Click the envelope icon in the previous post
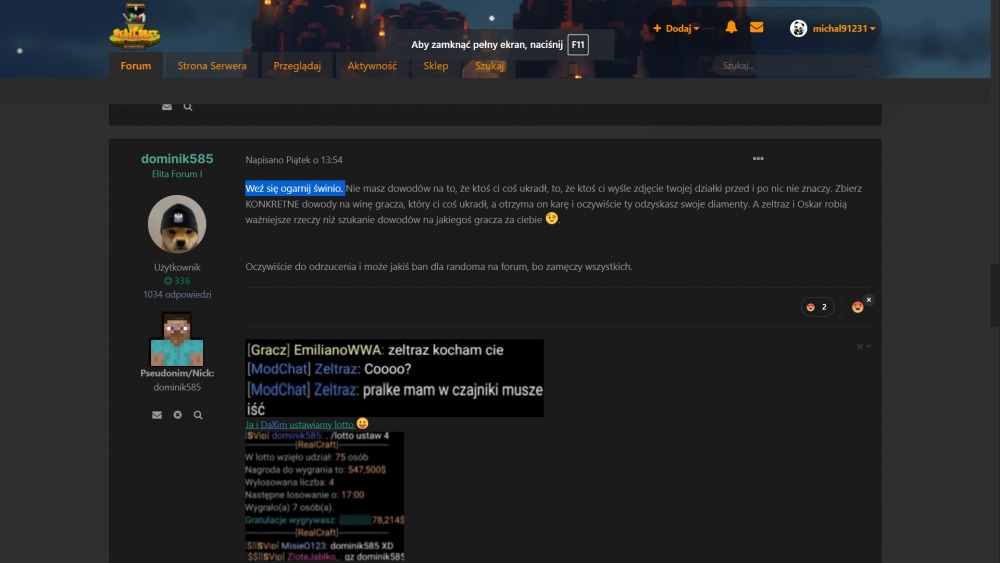Viewport: 1000px width, 563px height. [167, 107]
